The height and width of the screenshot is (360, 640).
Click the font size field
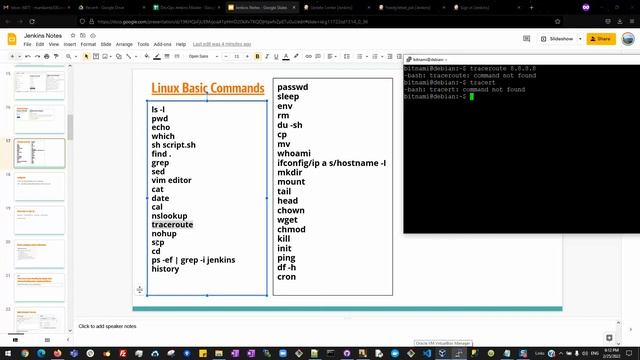coord(236,56)
